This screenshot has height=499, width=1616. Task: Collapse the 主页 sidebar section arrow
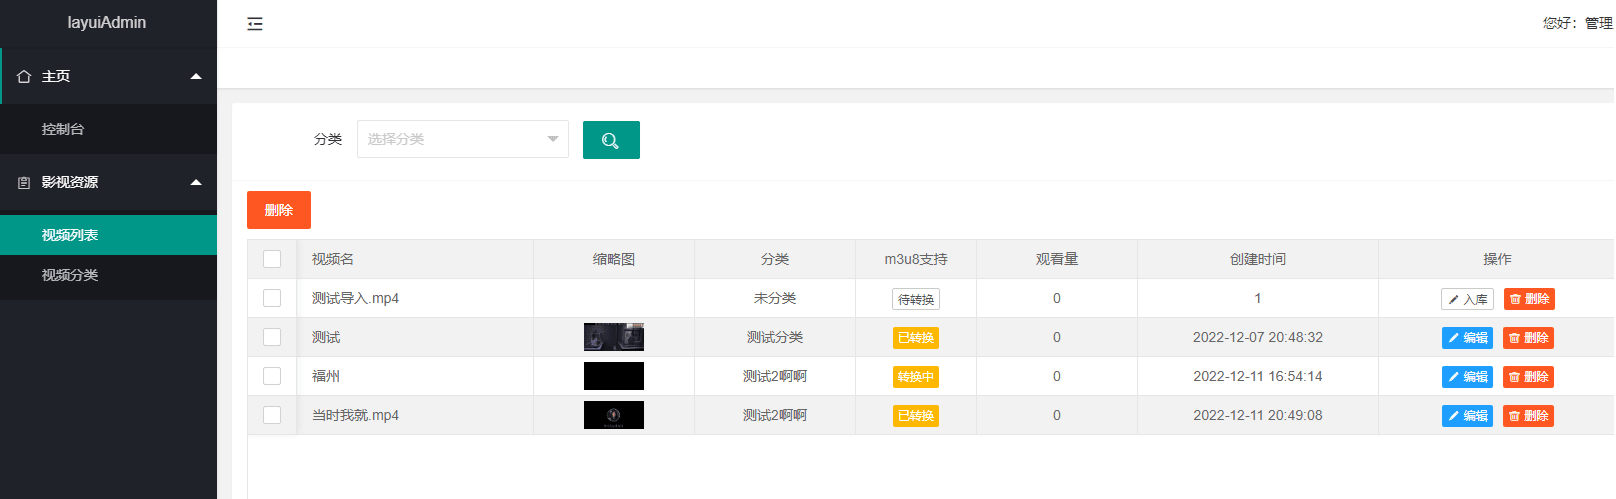click(196, 76)
